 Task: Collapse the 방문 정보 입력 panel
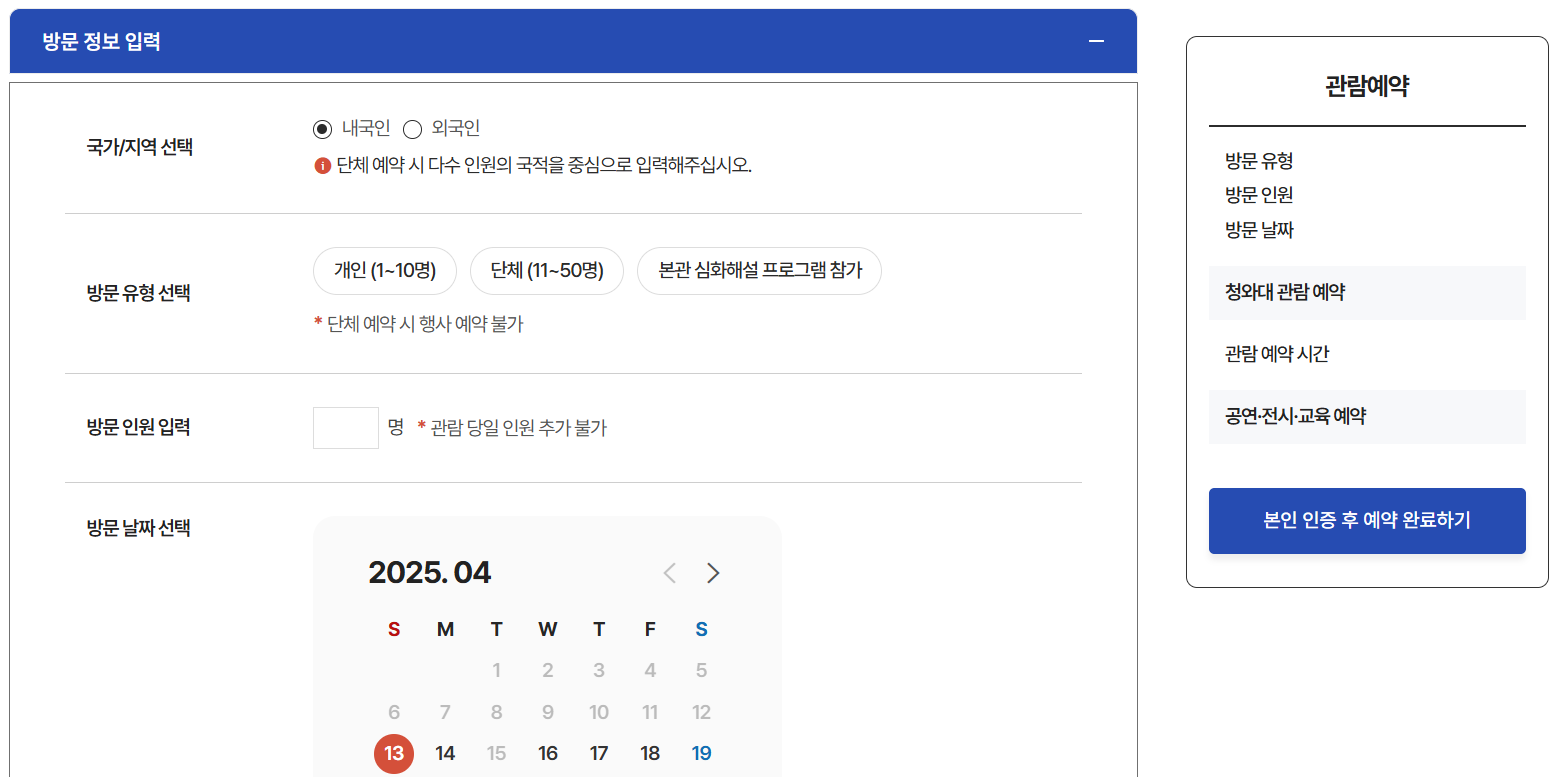point(1096,41)
